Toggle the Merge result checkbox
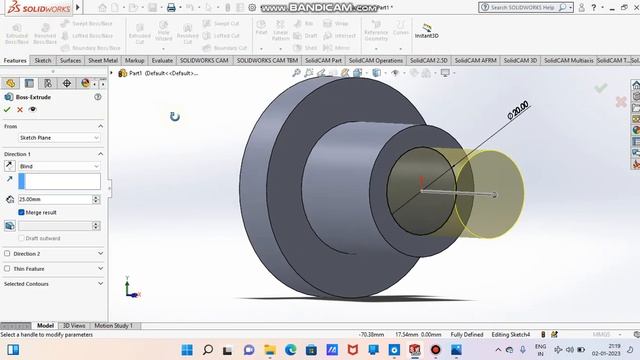Screen dimensions: 640x360 pyautogui.click(x=21, y=212)
